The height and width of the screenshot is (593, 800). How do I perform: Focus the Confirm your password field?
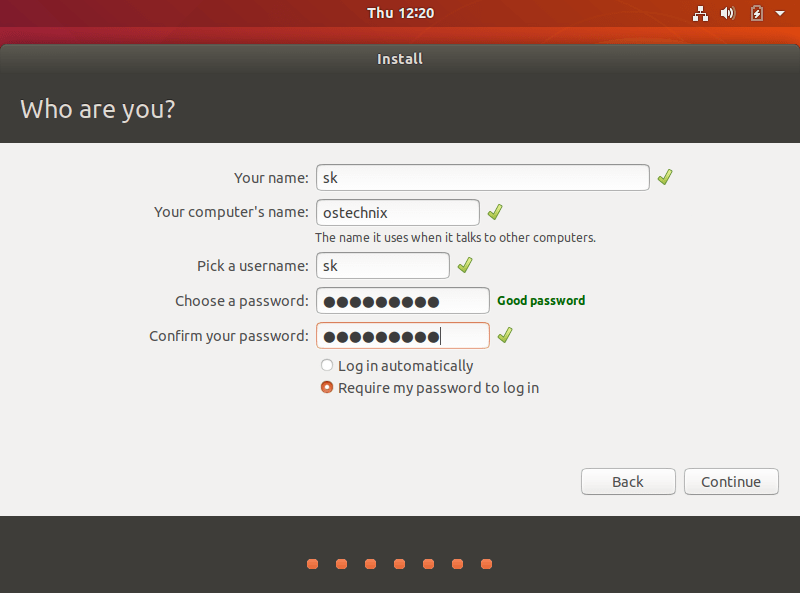coord(403,336)
